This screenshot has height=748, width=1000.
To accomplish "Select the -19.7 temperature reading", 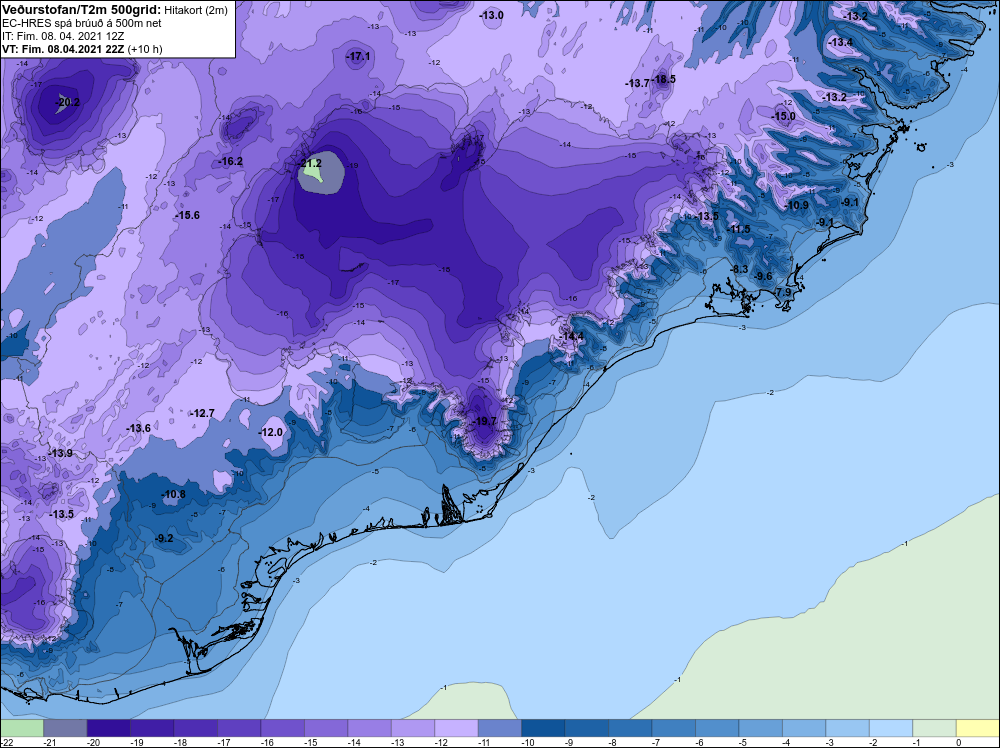I will coord(485,422).
